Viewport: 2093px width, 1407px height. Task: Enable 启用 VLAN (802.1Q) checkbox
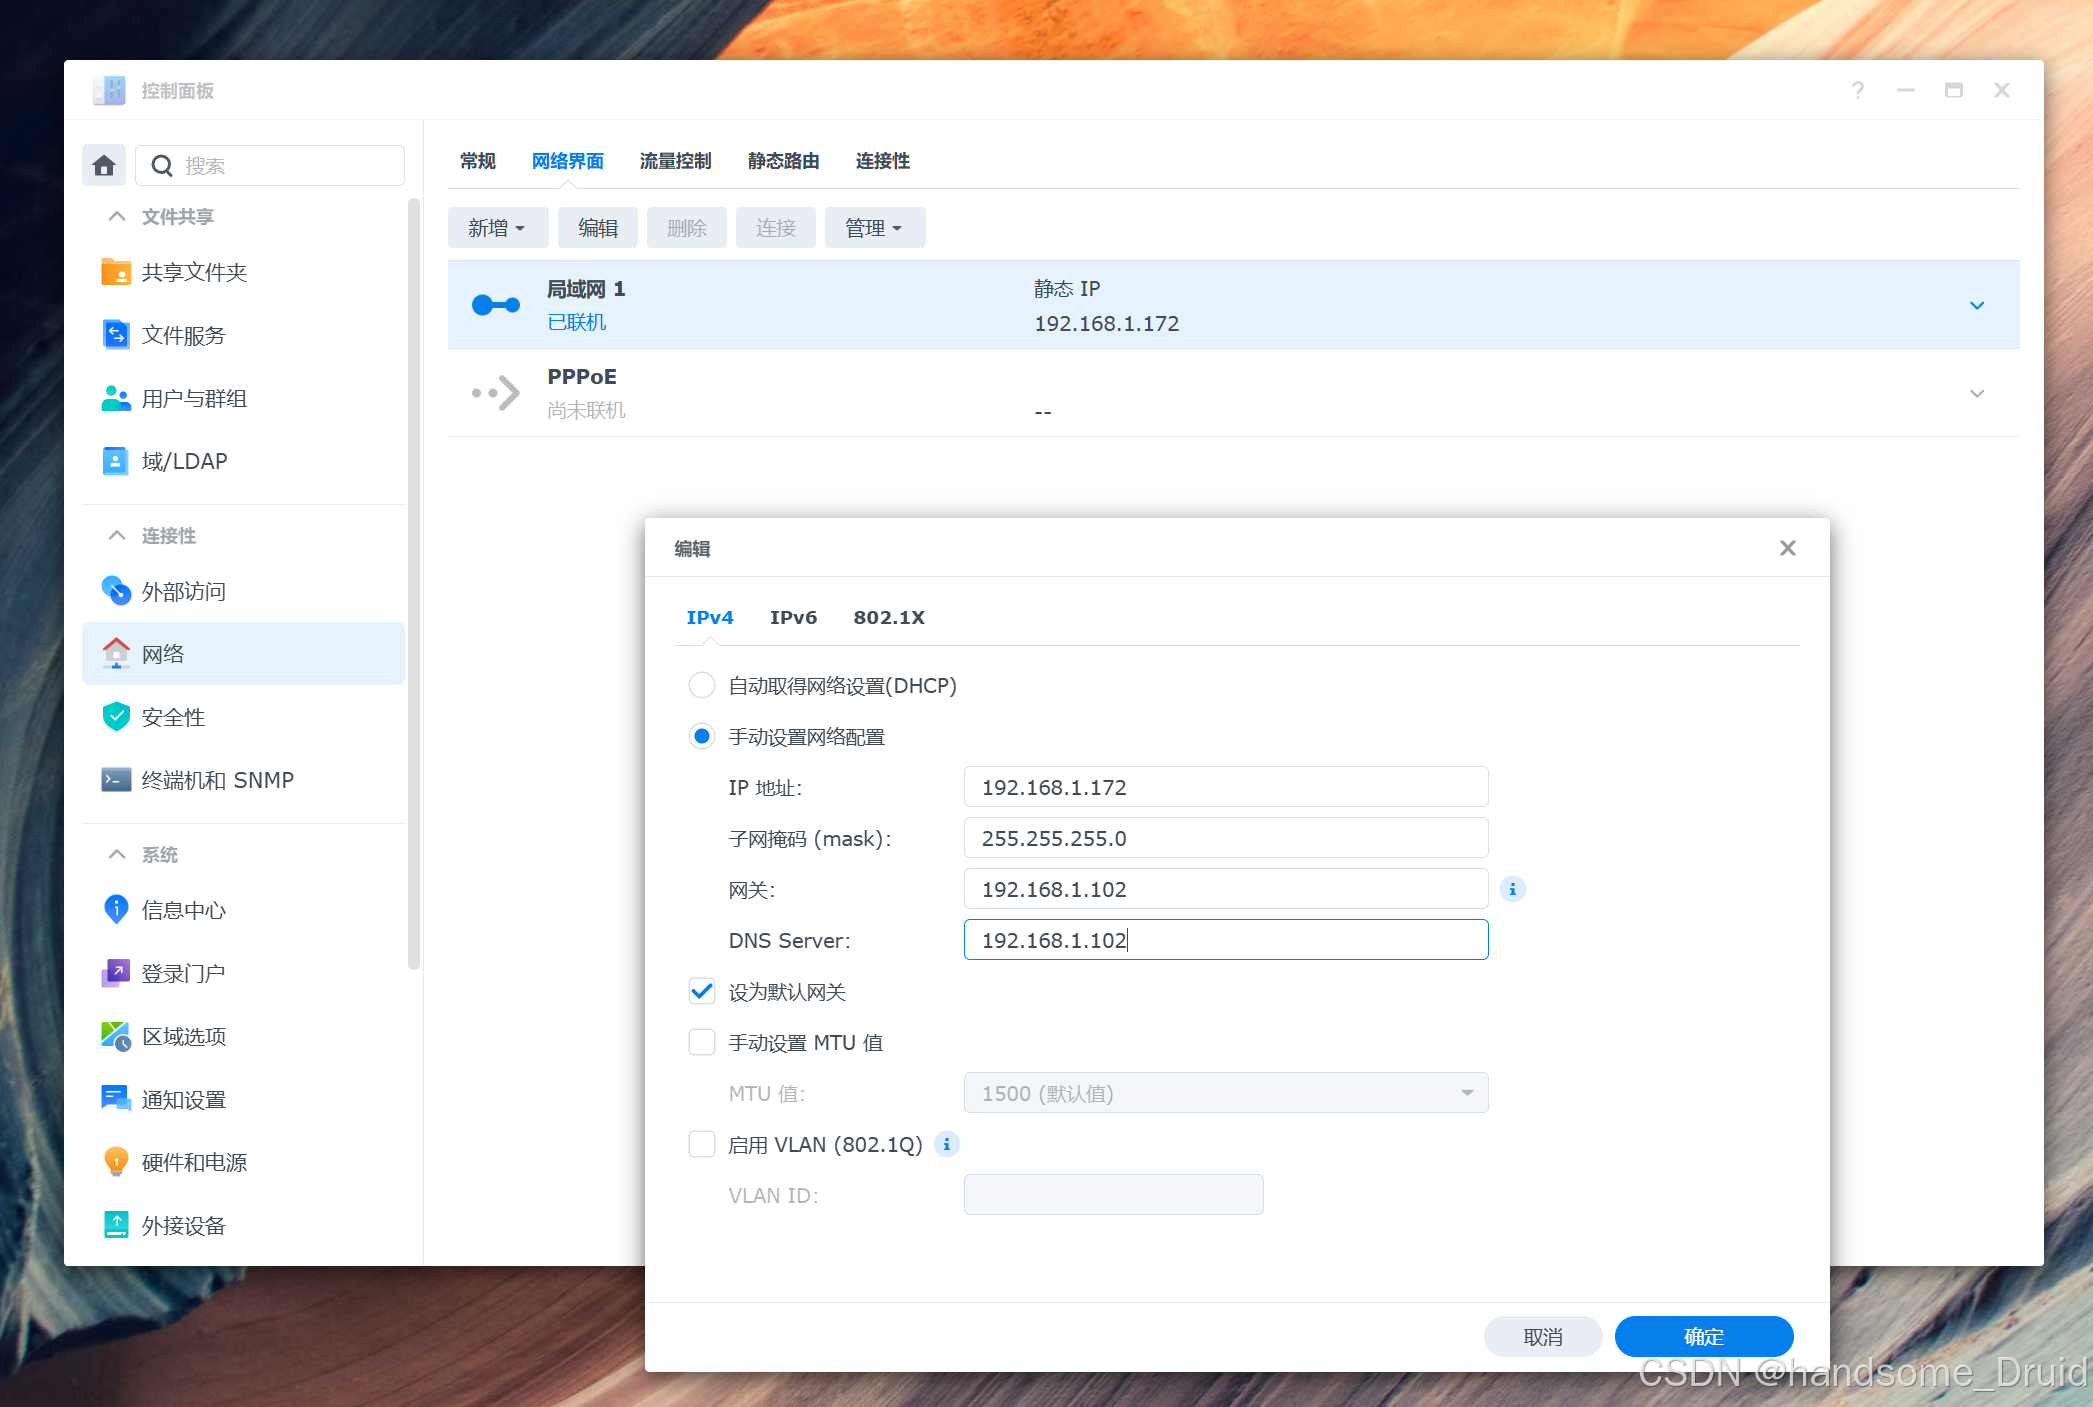702,1144
